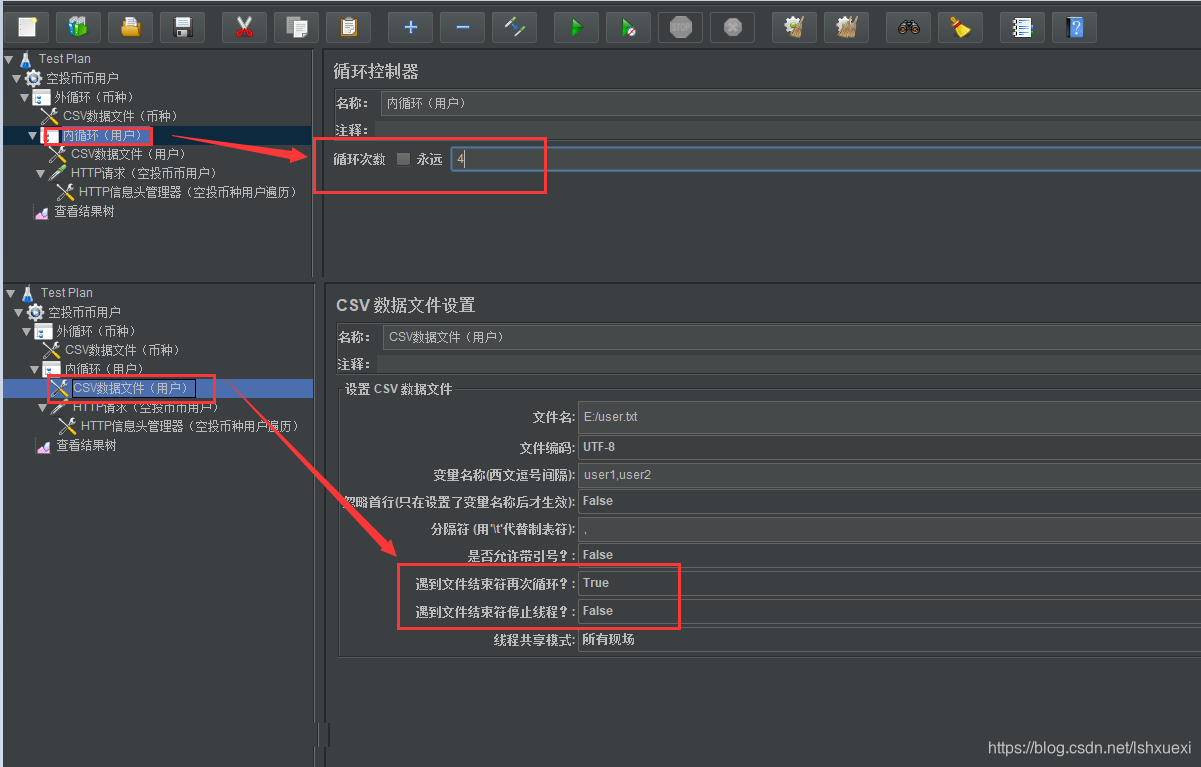Screen dimensions: 1201x767
Task: Open the 遇到文件结束符再次循环 True dropdown
Action: point(889,583)
